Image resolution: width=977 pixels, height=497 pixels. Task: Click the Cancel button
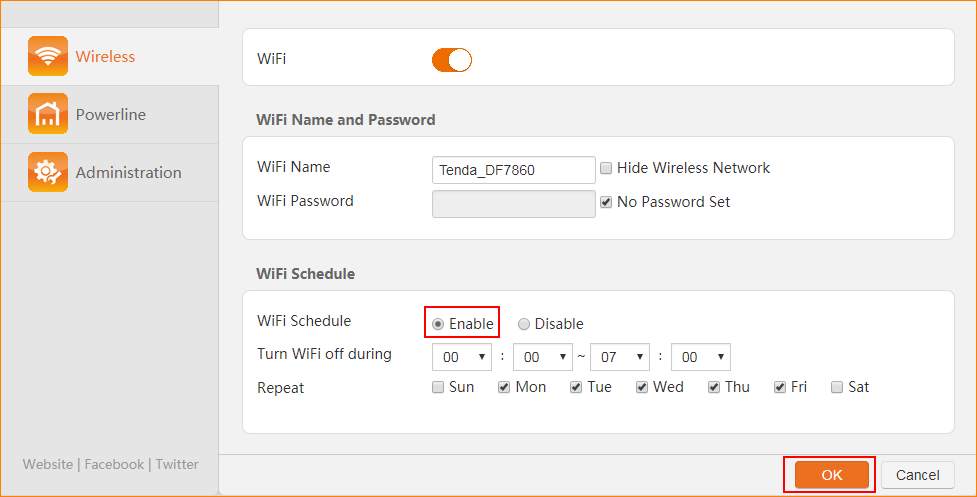point(917,475)
